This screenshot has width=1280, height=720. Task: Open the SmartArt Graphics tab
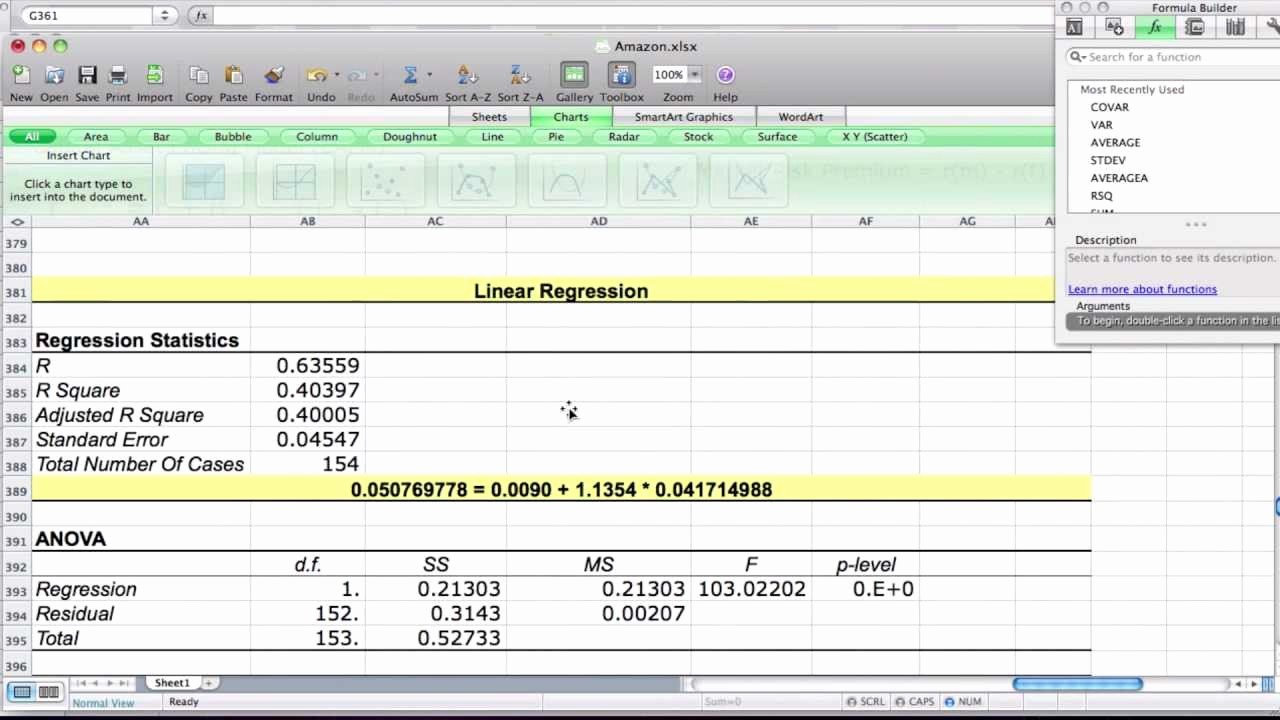pos(683,117)
